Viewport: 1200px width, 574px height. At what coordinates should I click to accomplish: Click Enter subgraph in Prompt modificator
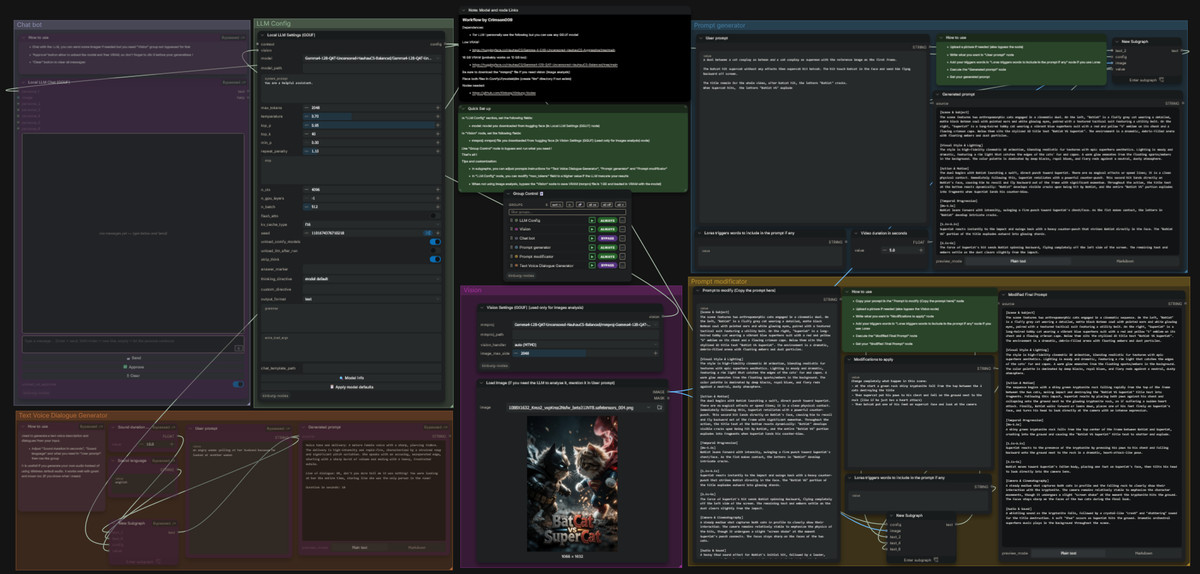tap(921, 560)
